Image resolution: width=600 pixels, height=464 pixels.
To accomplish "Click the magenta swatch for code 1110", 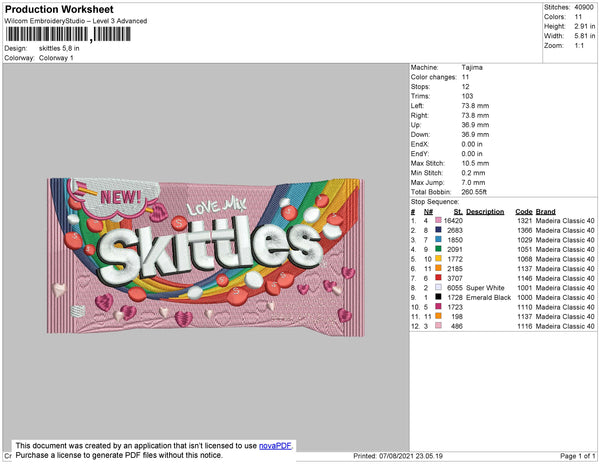I will click(438, 306).
